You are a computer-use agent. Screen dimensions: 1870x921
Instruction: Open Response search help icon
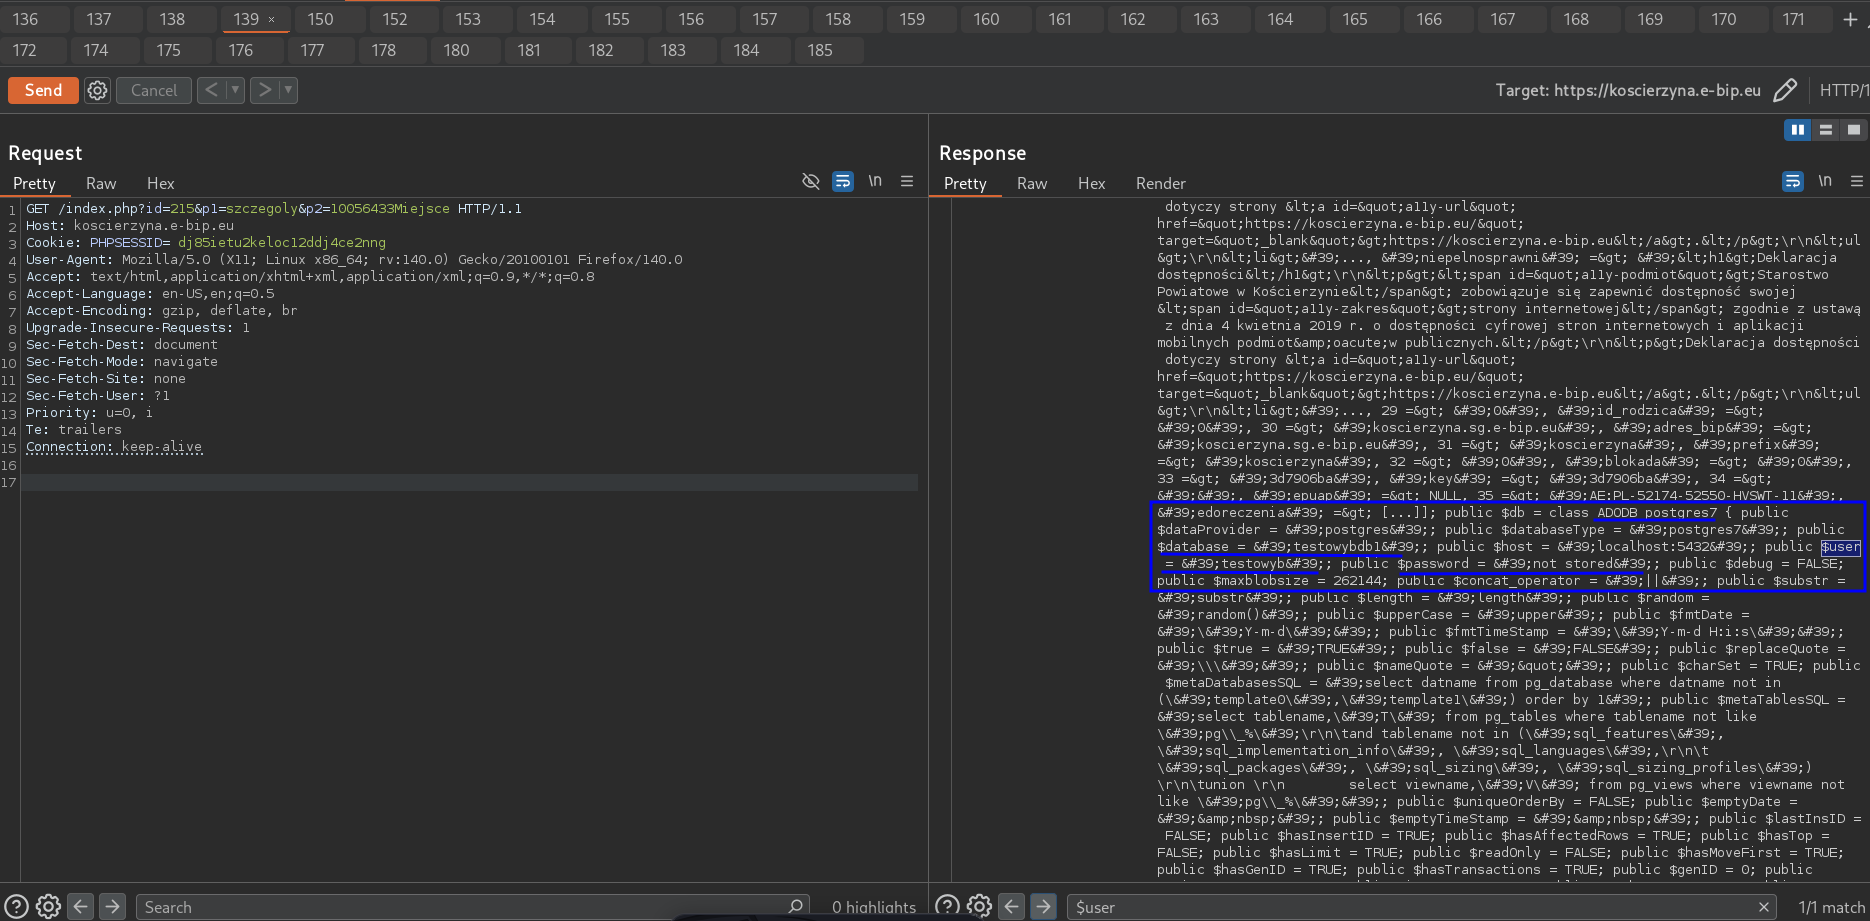tap(947, 906)
